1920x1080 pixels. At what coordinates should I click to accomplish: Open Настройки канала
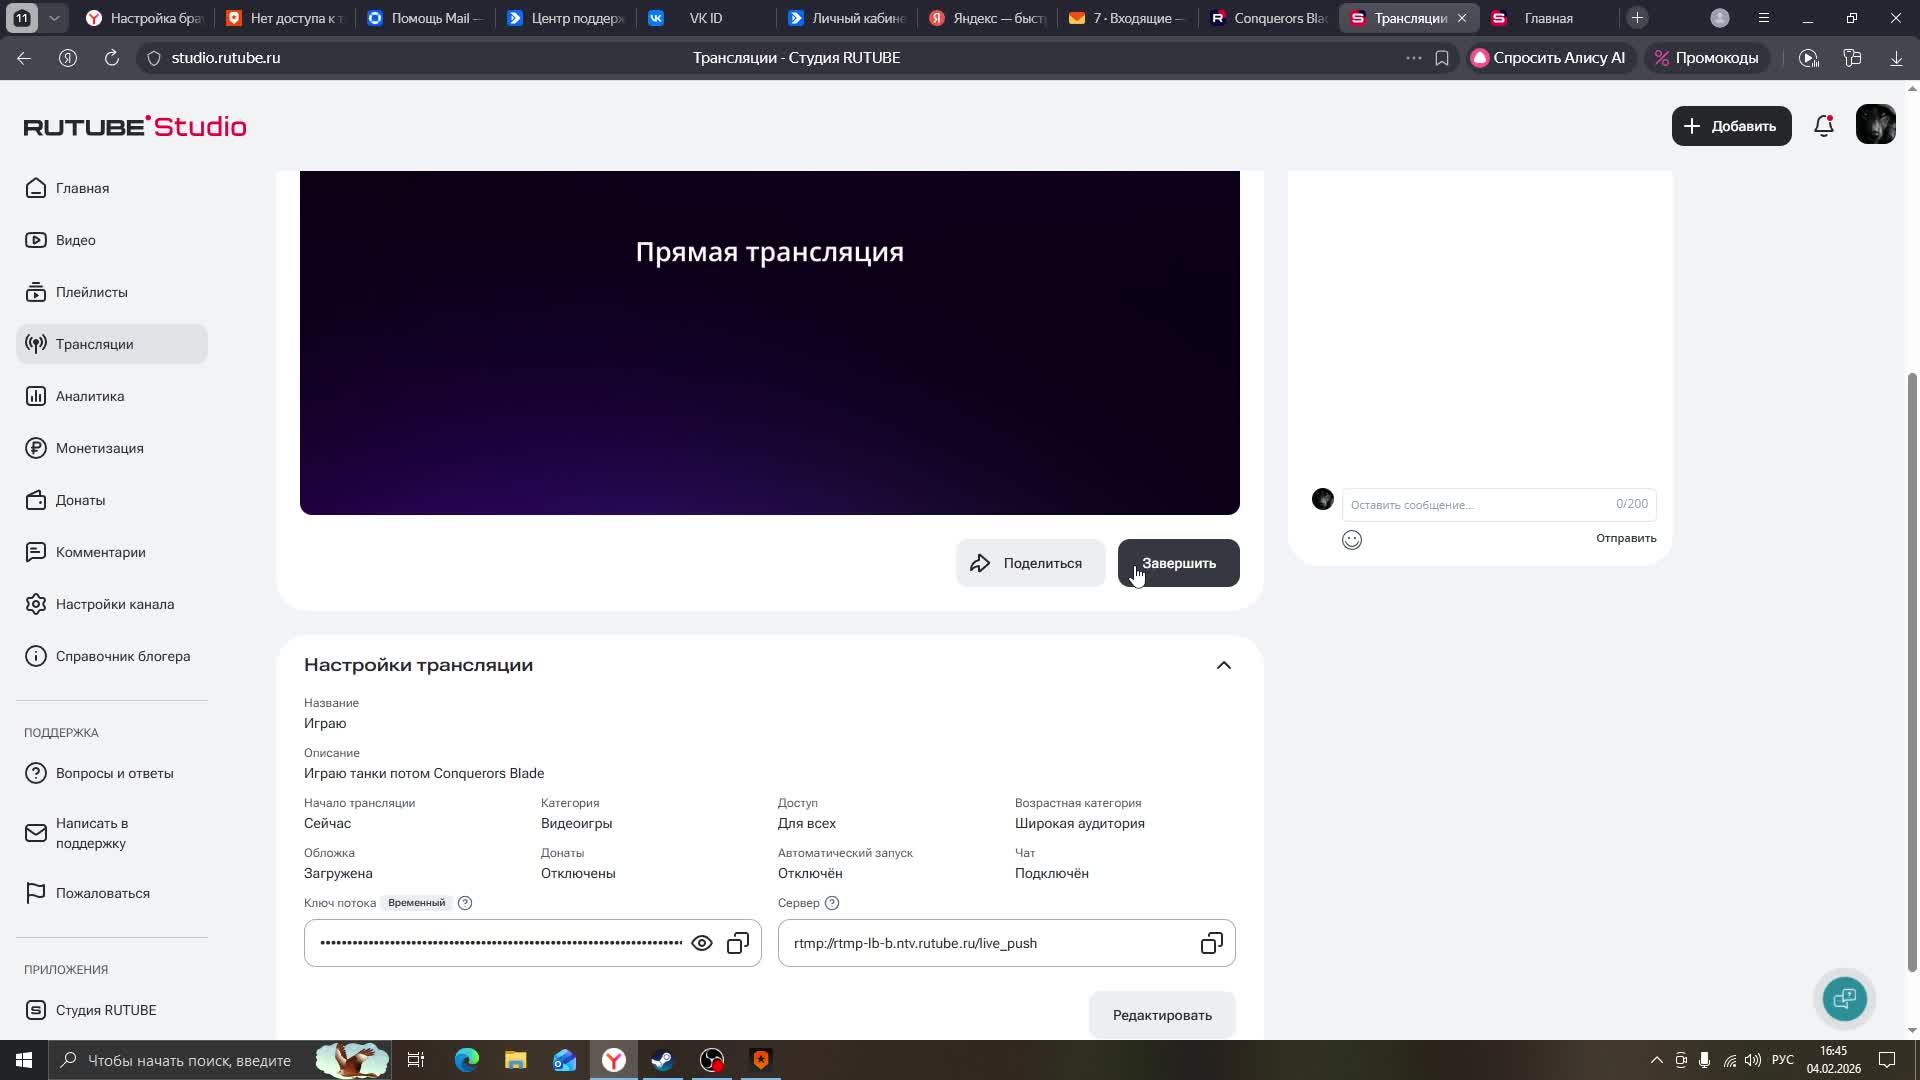point(112,604)
